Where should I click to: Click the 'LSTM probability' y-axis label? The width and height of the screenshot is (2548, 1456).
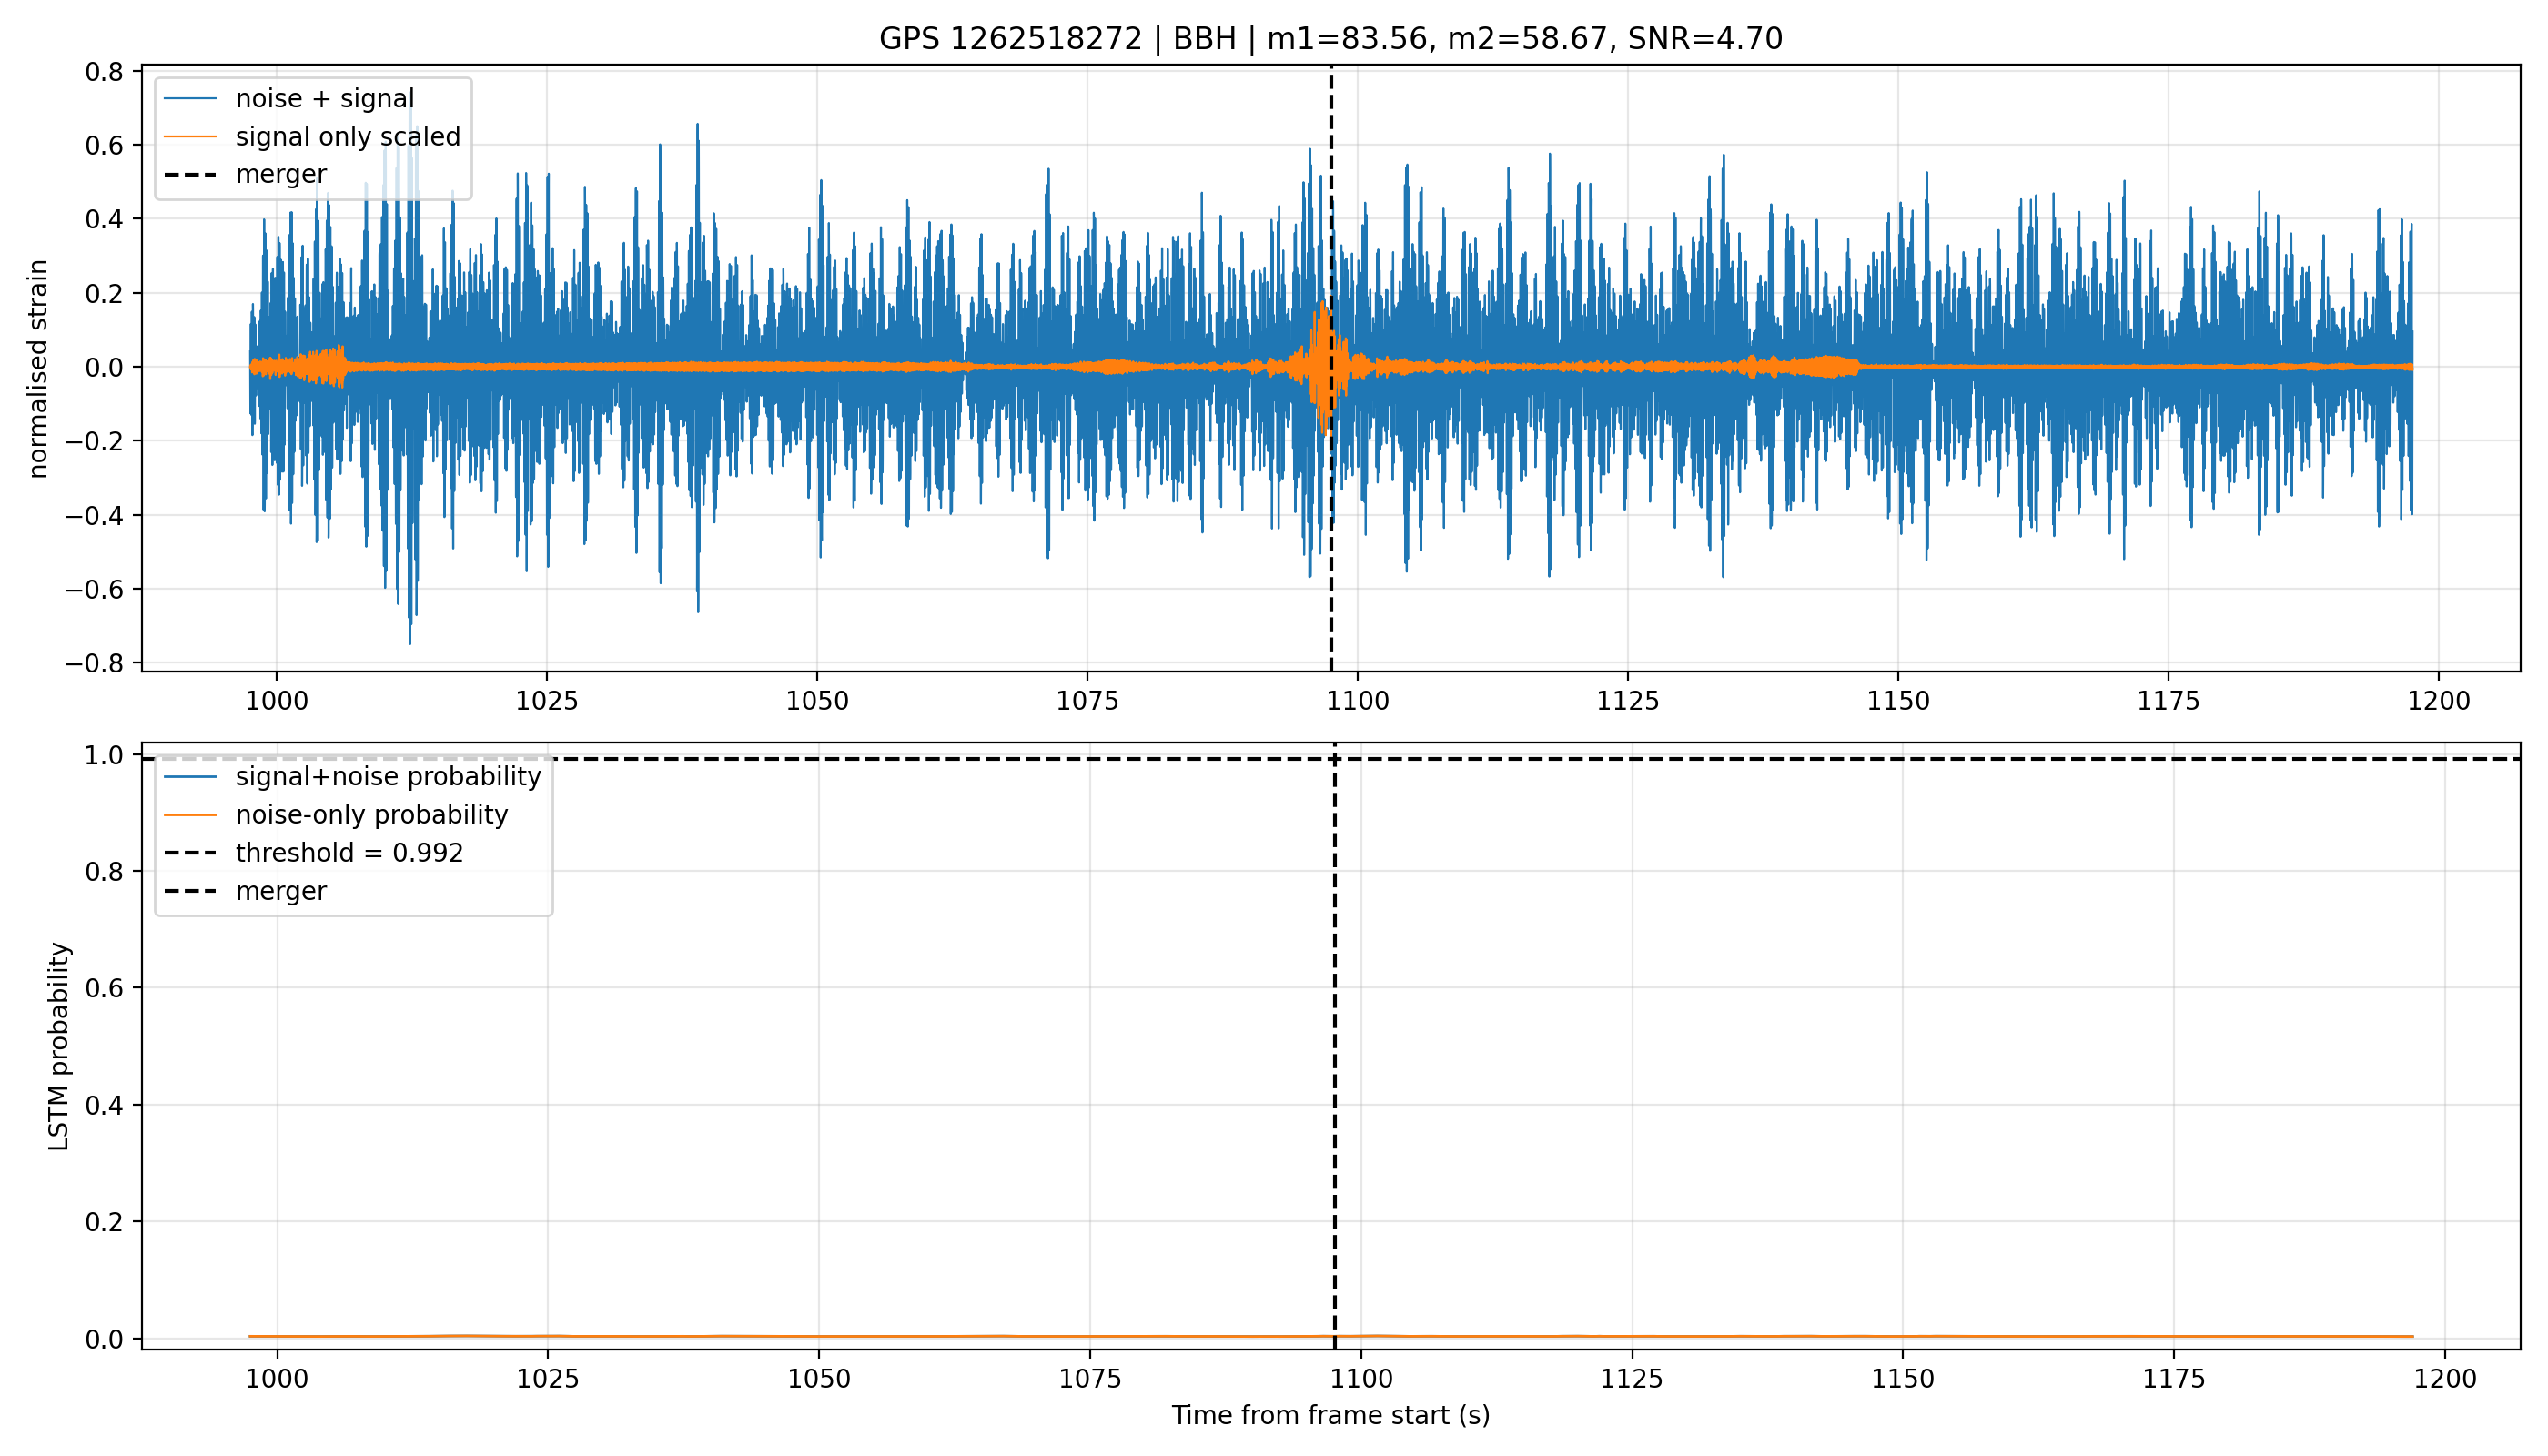pyautogui.click(x=59, y=1047)
